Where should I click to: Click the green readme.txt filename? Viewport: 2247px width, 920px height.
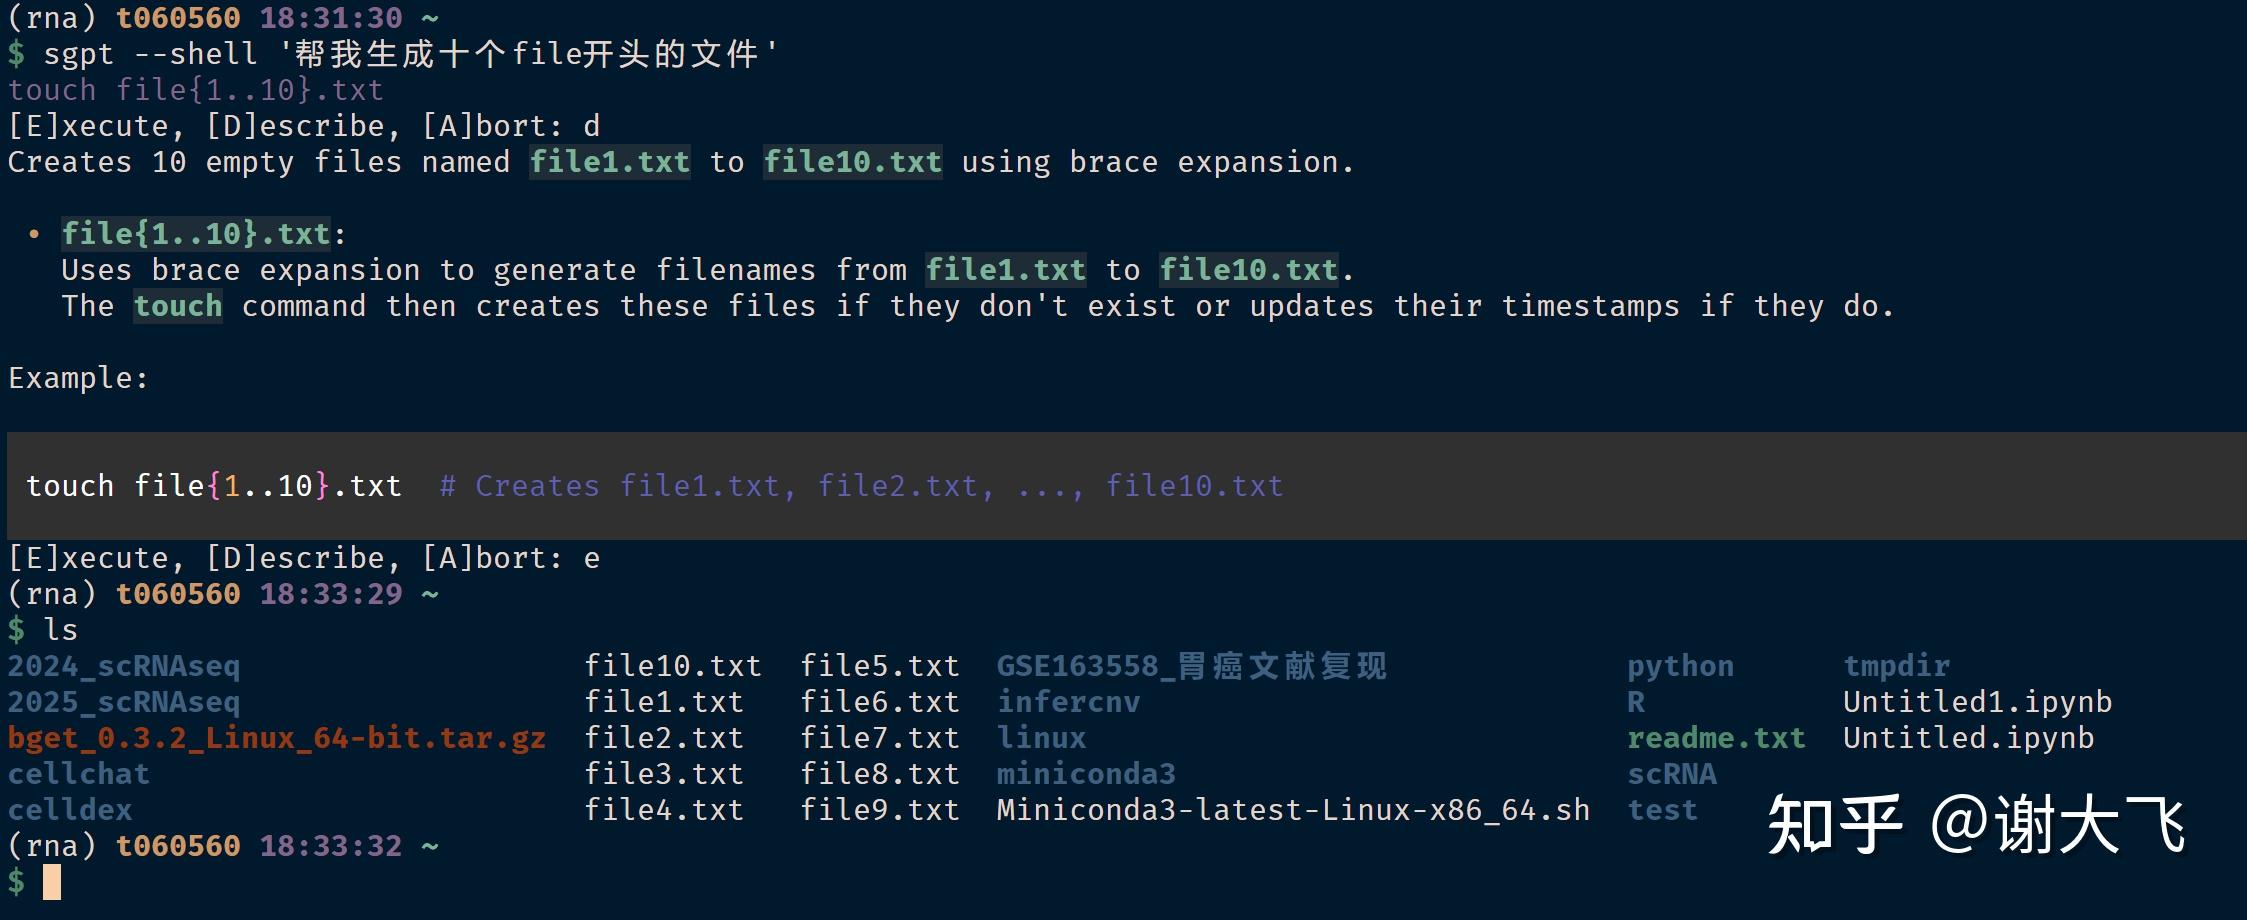1716,738
